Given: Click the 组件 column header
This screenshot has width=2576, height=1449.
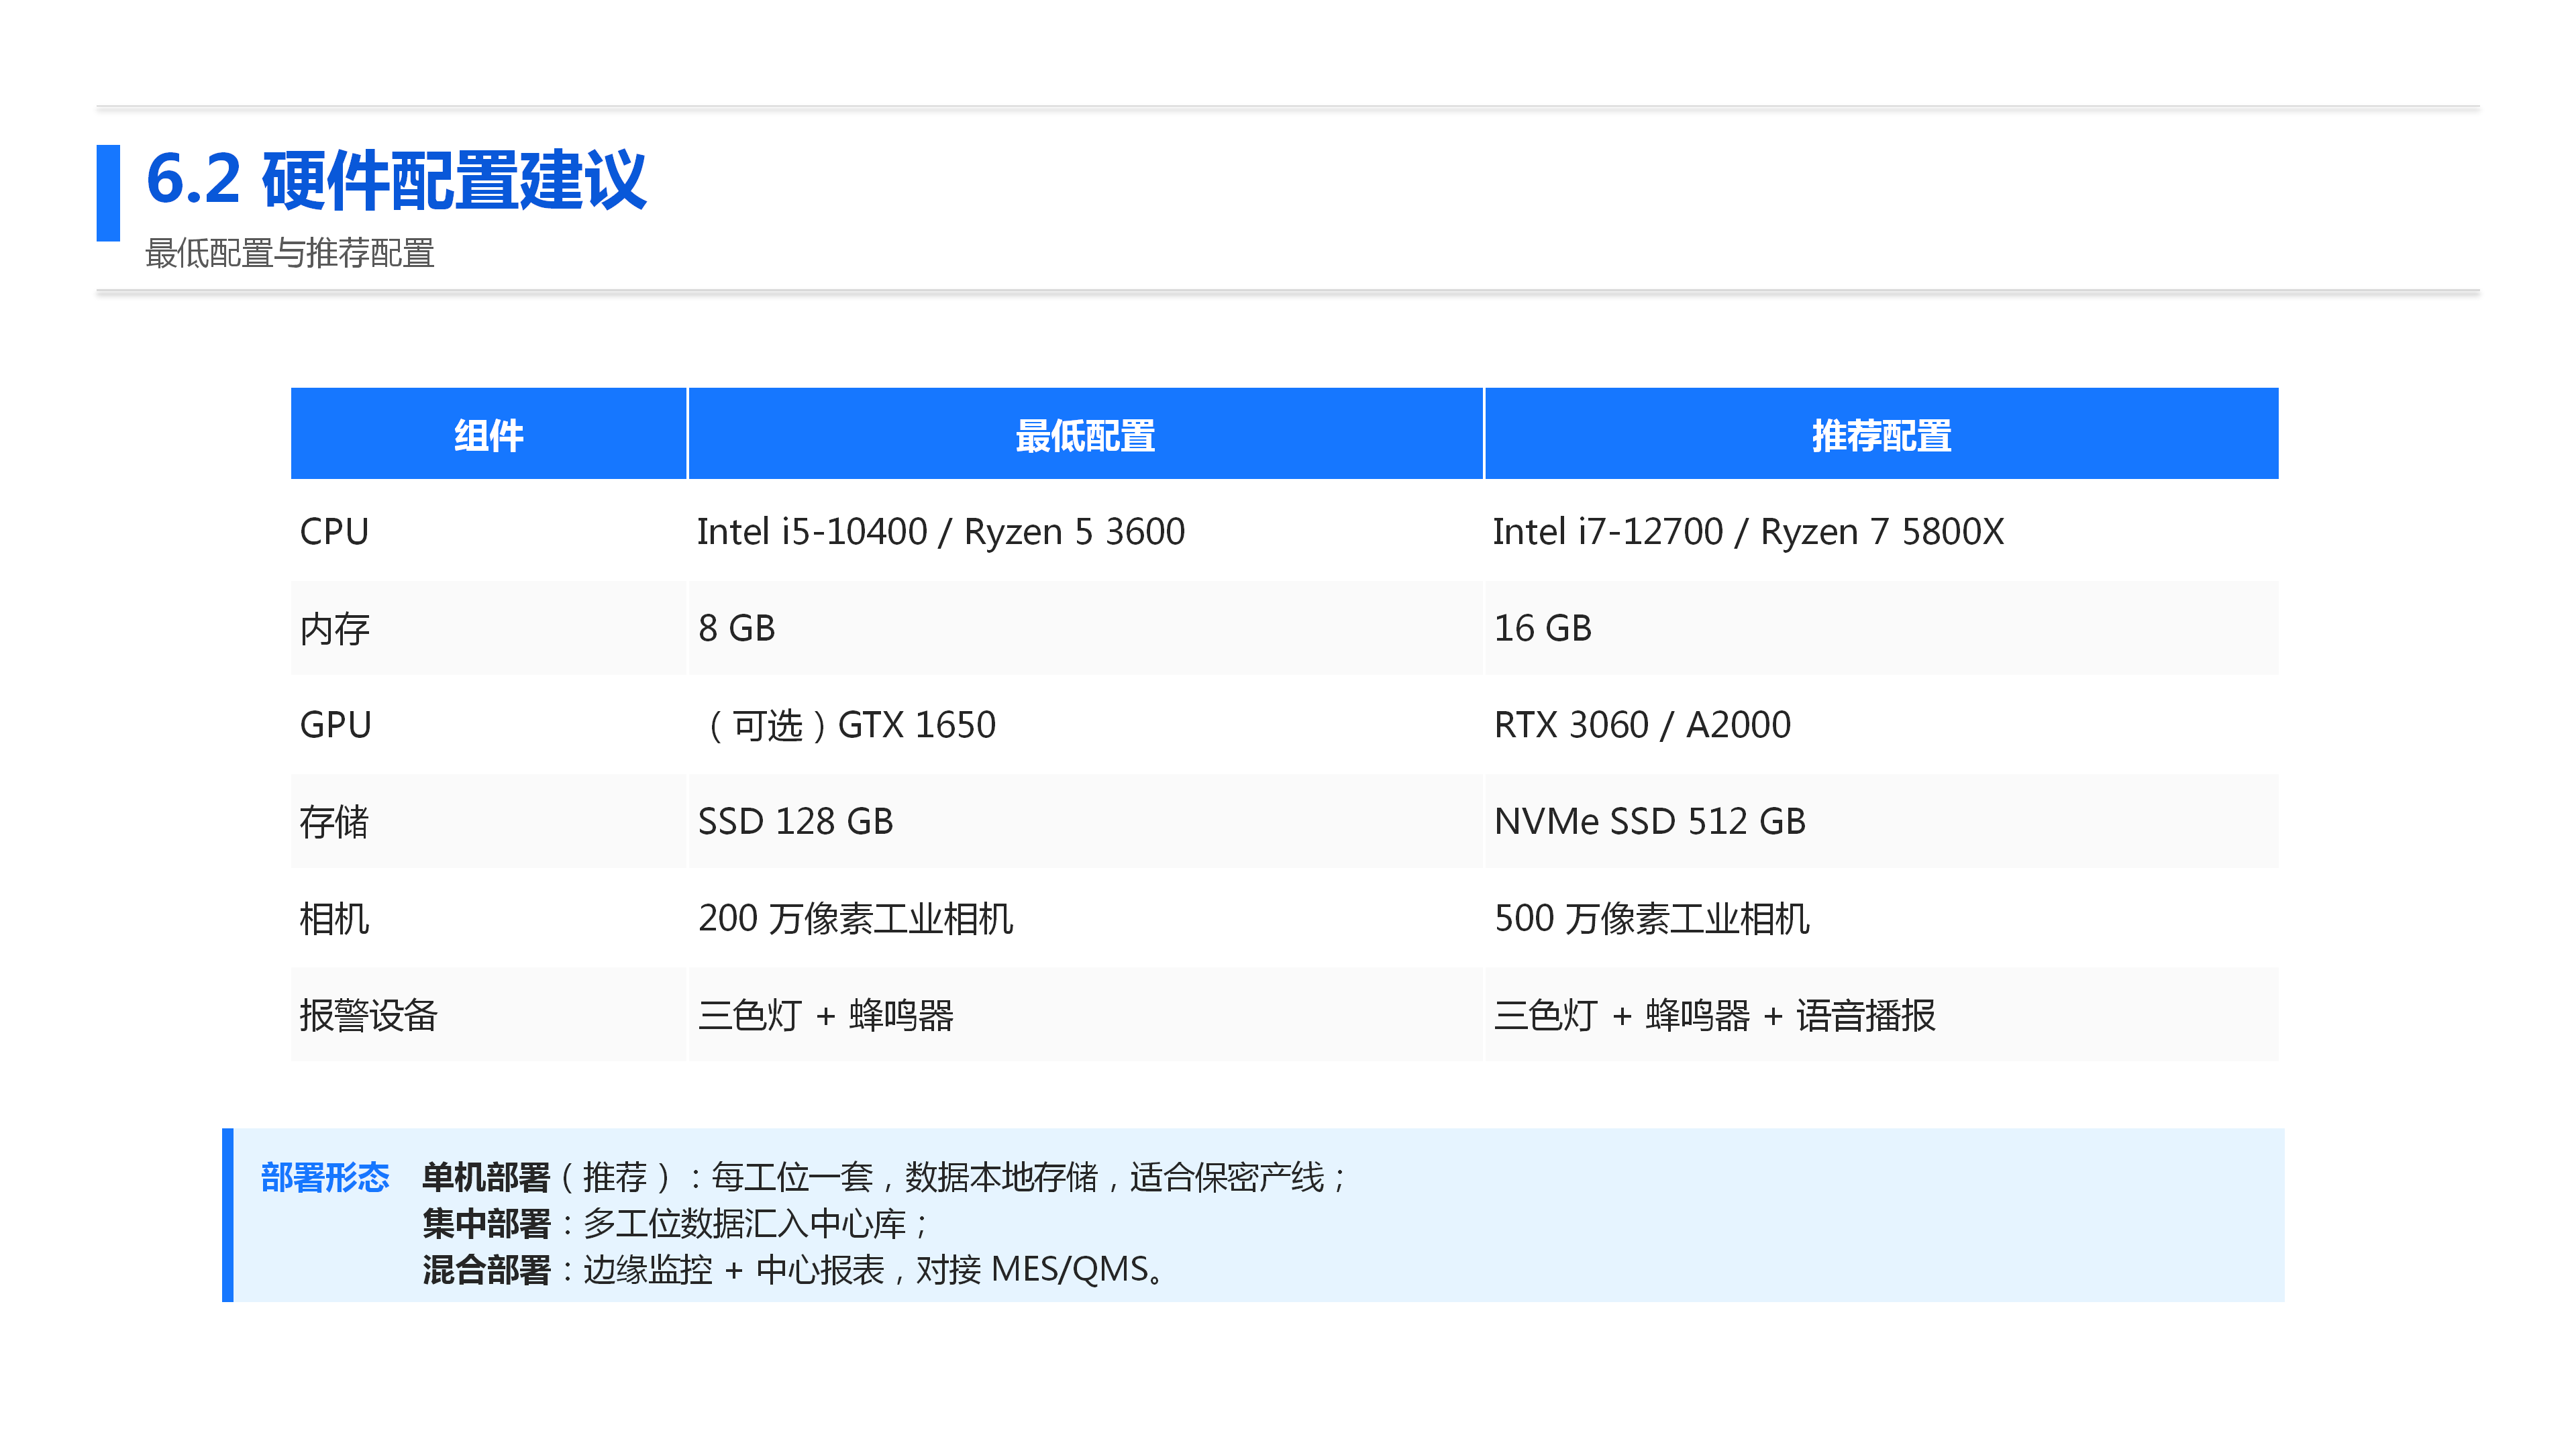Looking at the screenshot, I should coord(489,435).
